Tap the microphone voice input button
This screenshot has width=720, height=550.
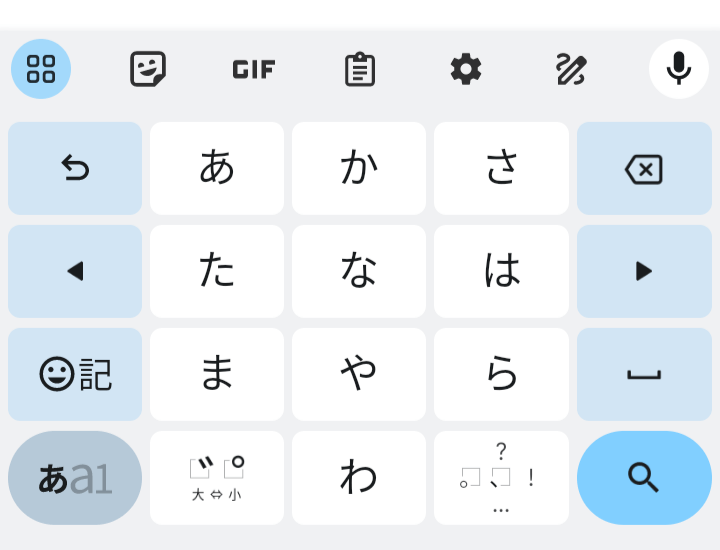click(x=679, y=69)
